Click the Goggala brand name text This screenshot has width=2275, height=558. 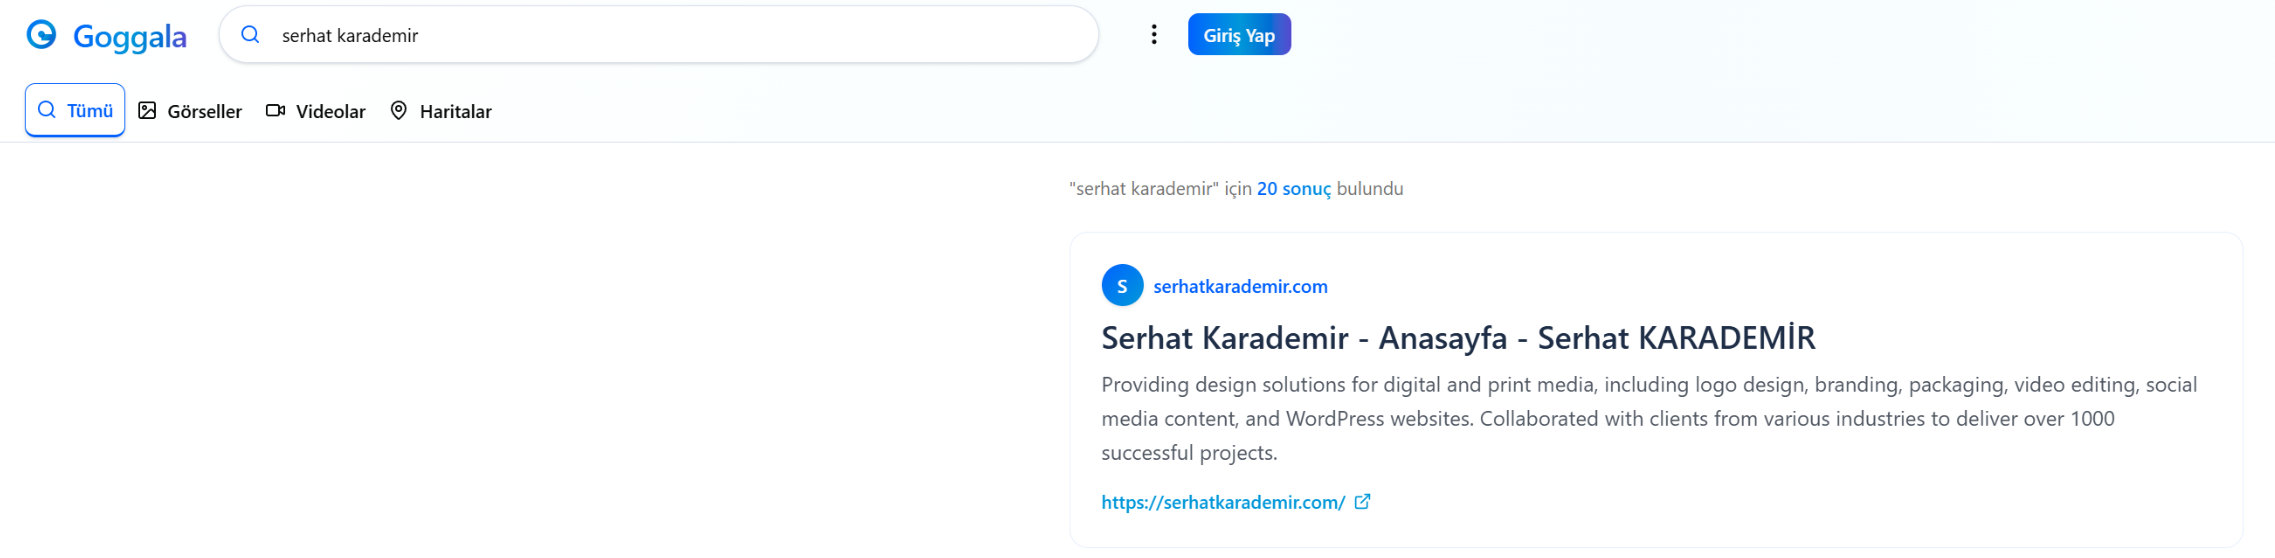(130, 36)
